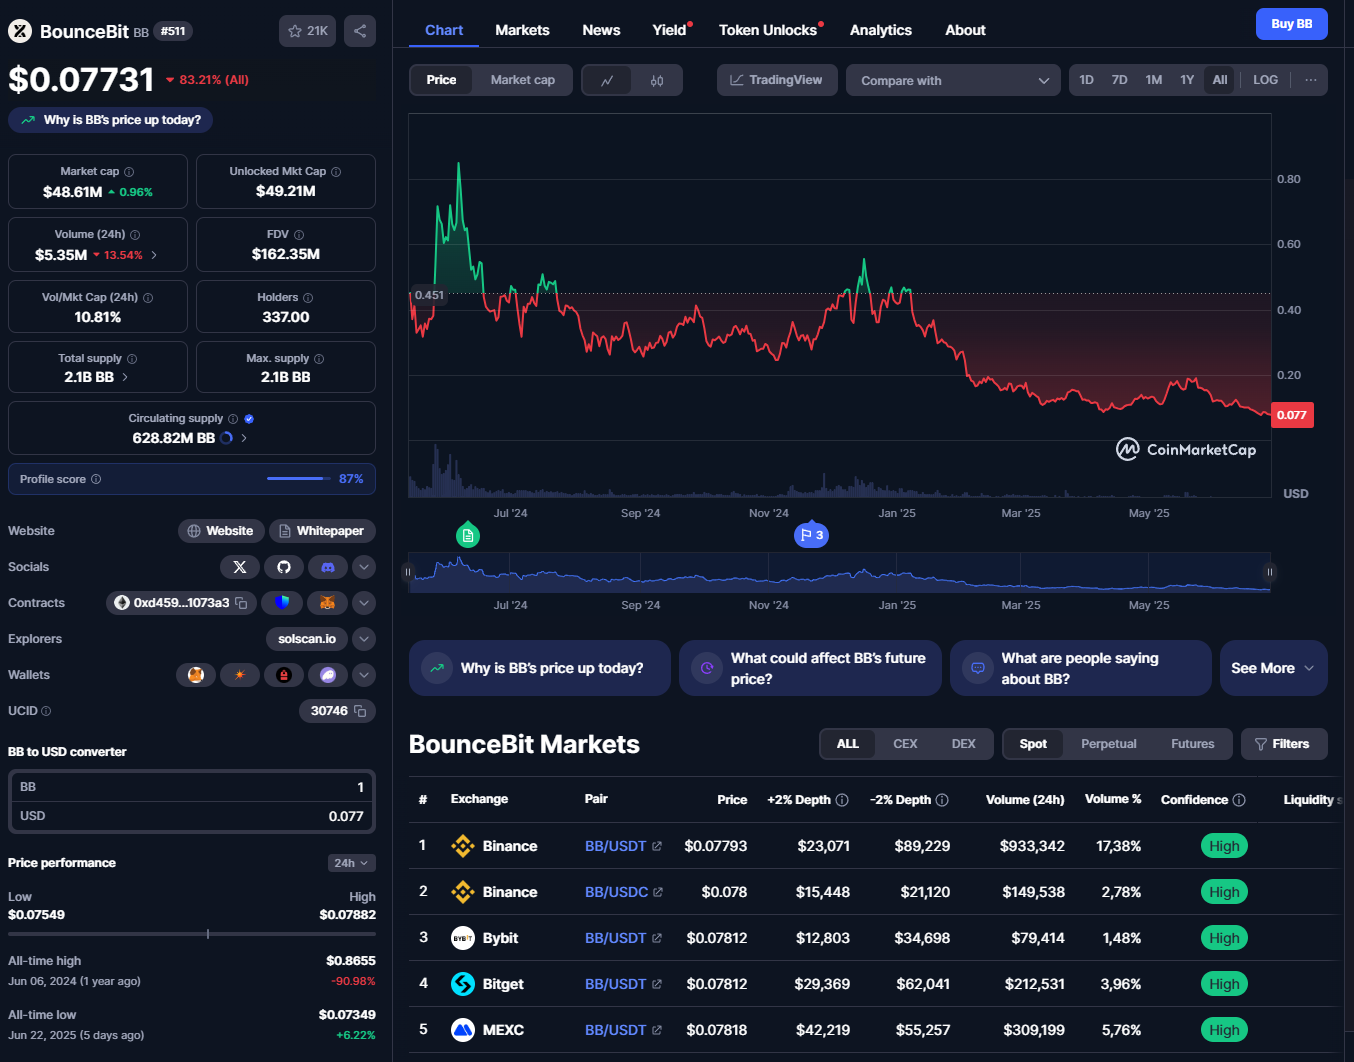Click the BB amount field in converter
This screenshot has height=1062, width=1354.
point(191,787)
